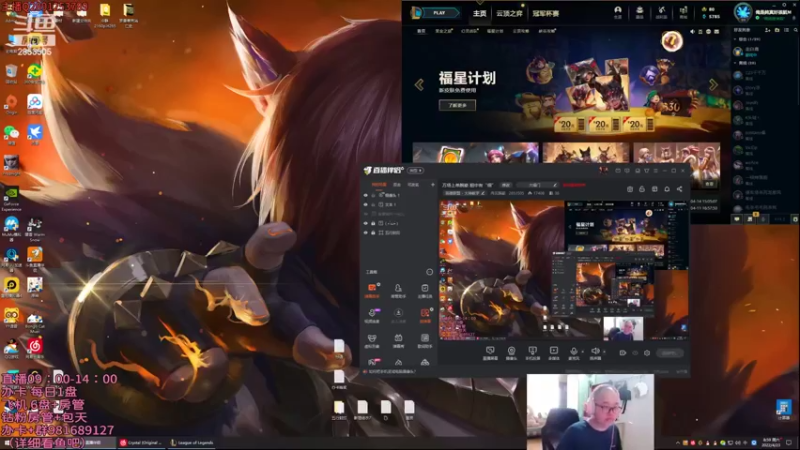This screenshot has height=450, width=800.
Task: Open the loot hammer icon in League header
Action: pos(661,10)
